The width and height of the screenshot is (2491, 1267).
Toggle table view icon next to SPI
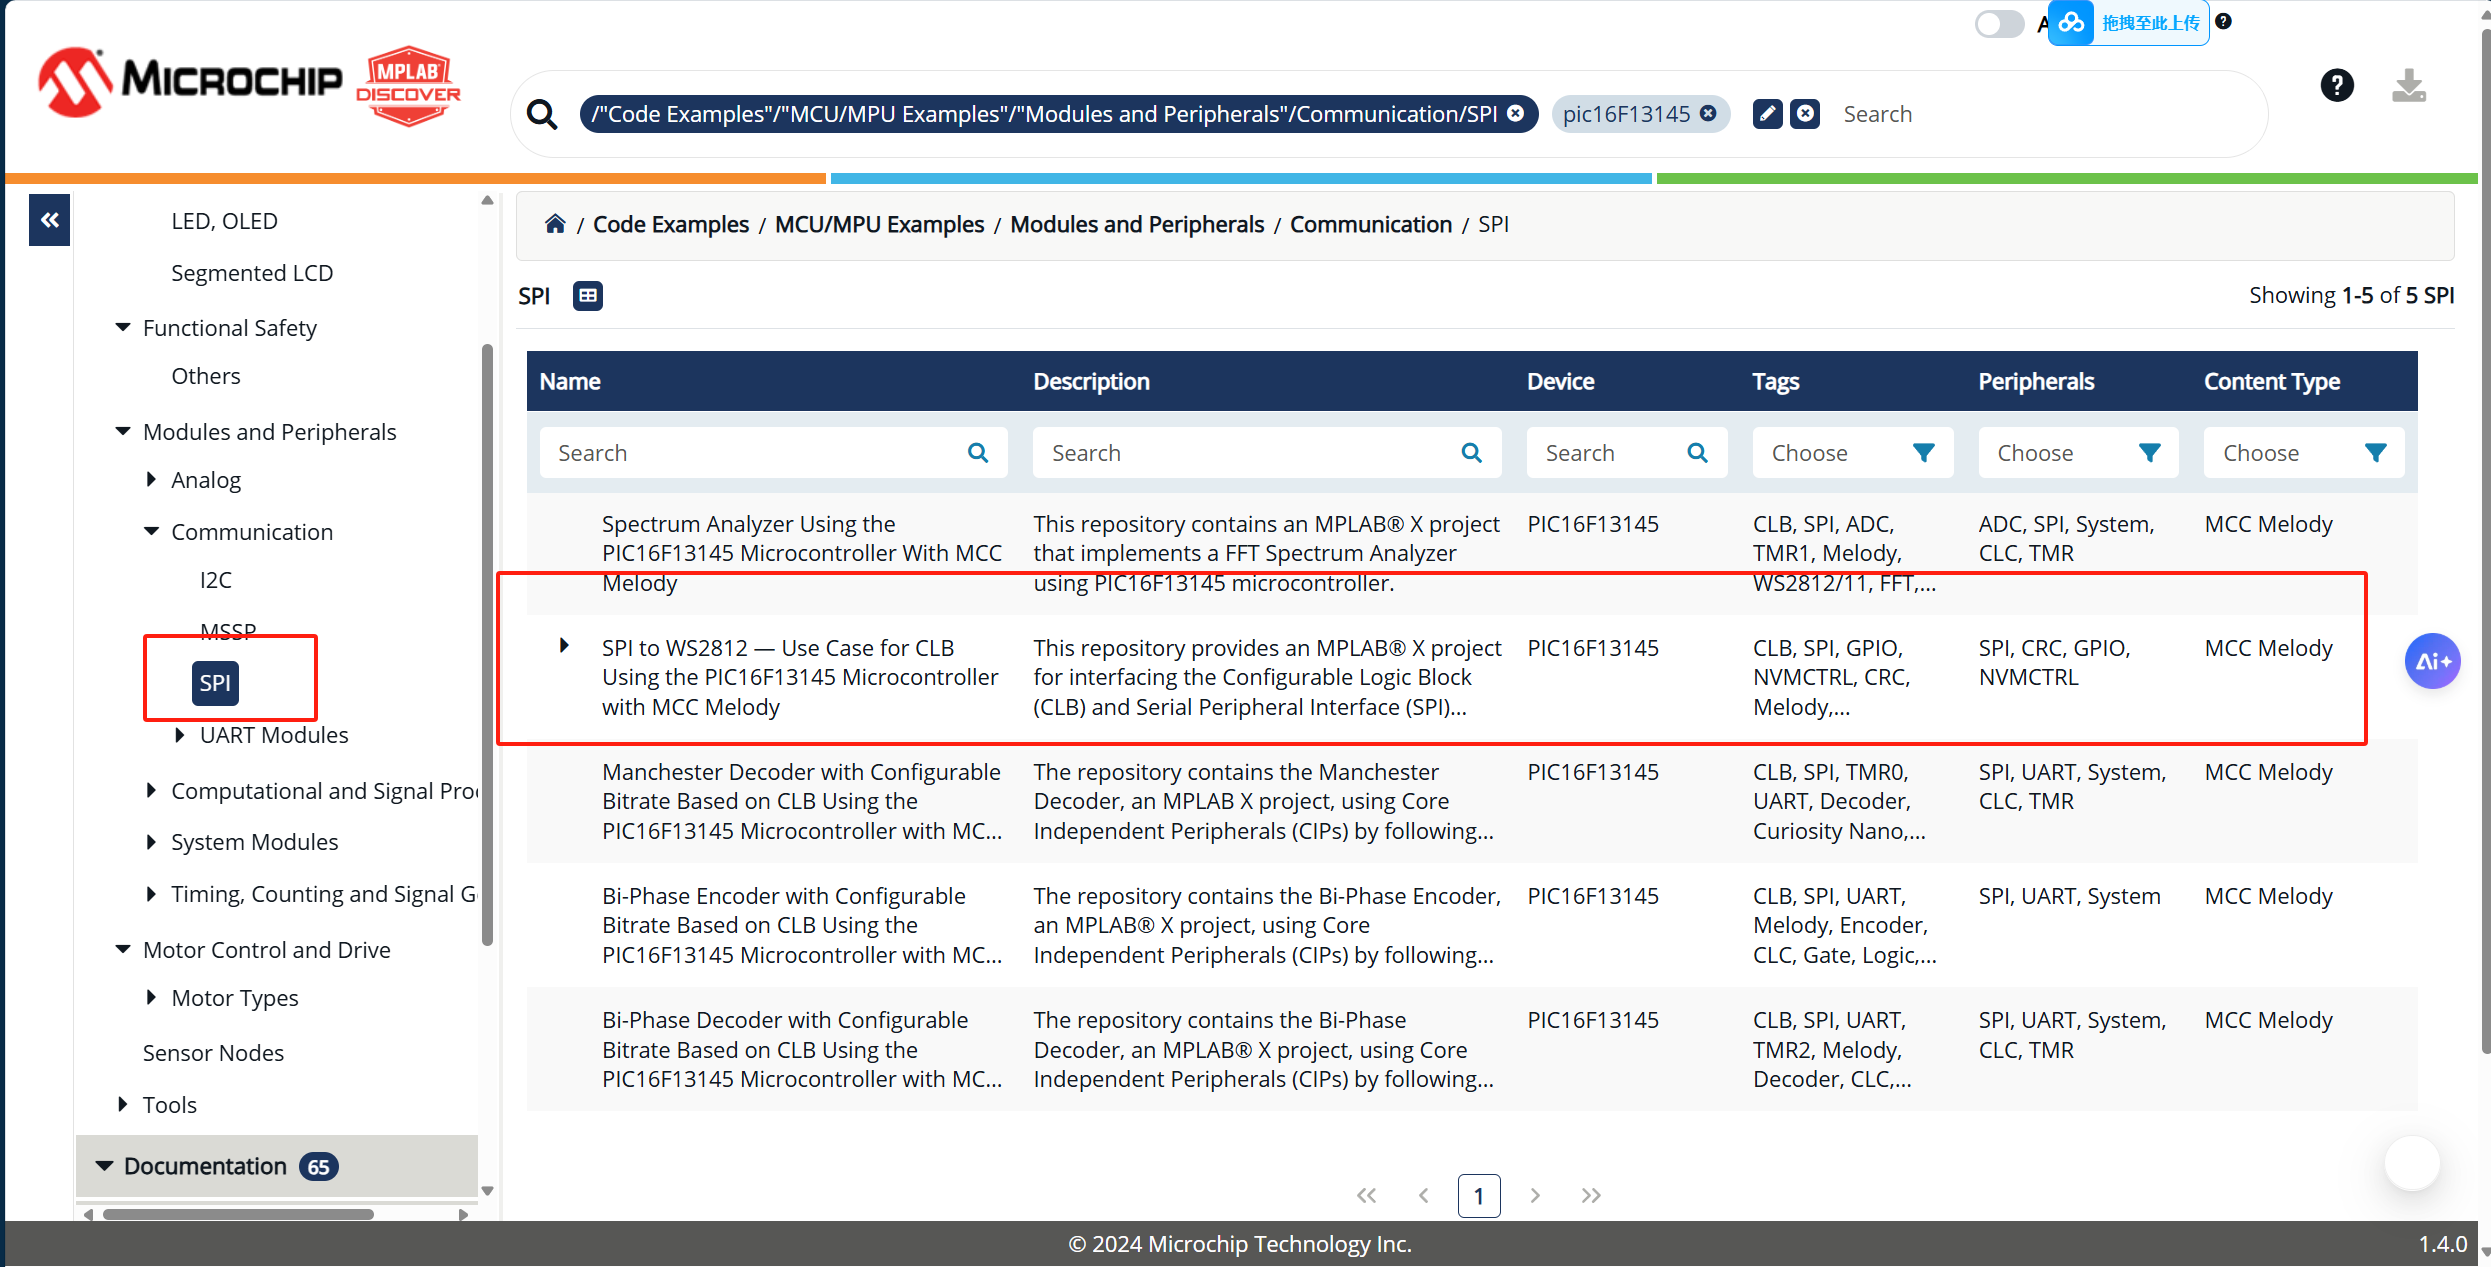[588, 296]
